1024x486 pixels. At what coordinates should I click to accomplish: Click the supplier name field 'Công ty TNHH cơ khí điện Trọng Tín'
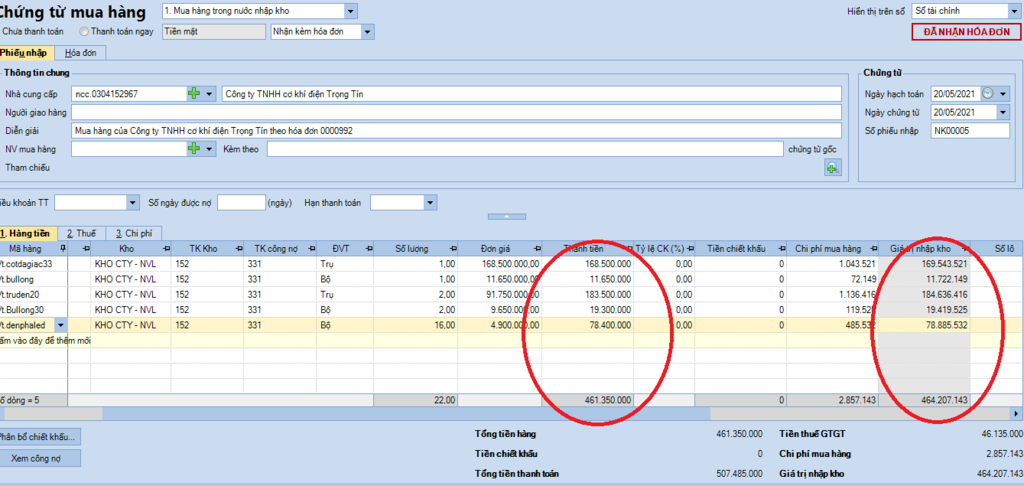point(532,94)
